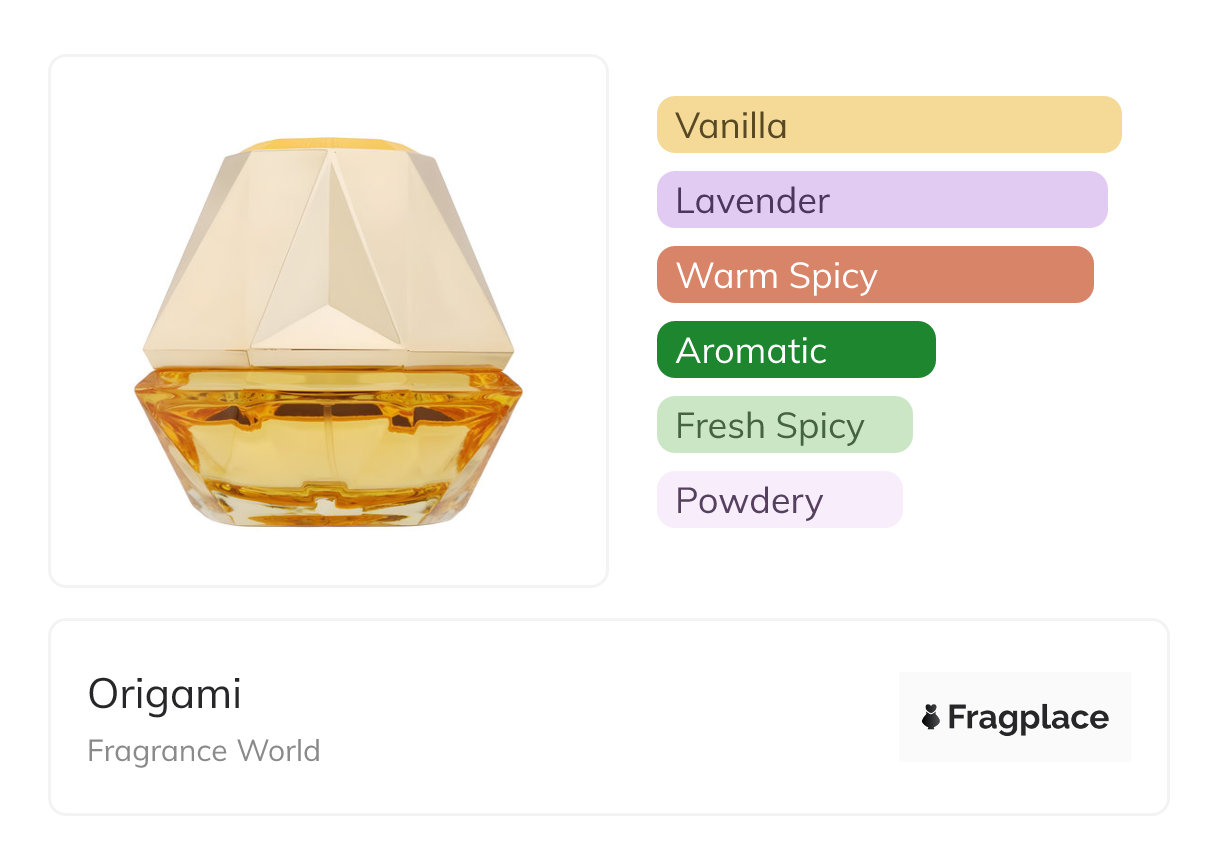Click the "Aromatic" white text label
Screen dimensions: 1218x864
751,351
